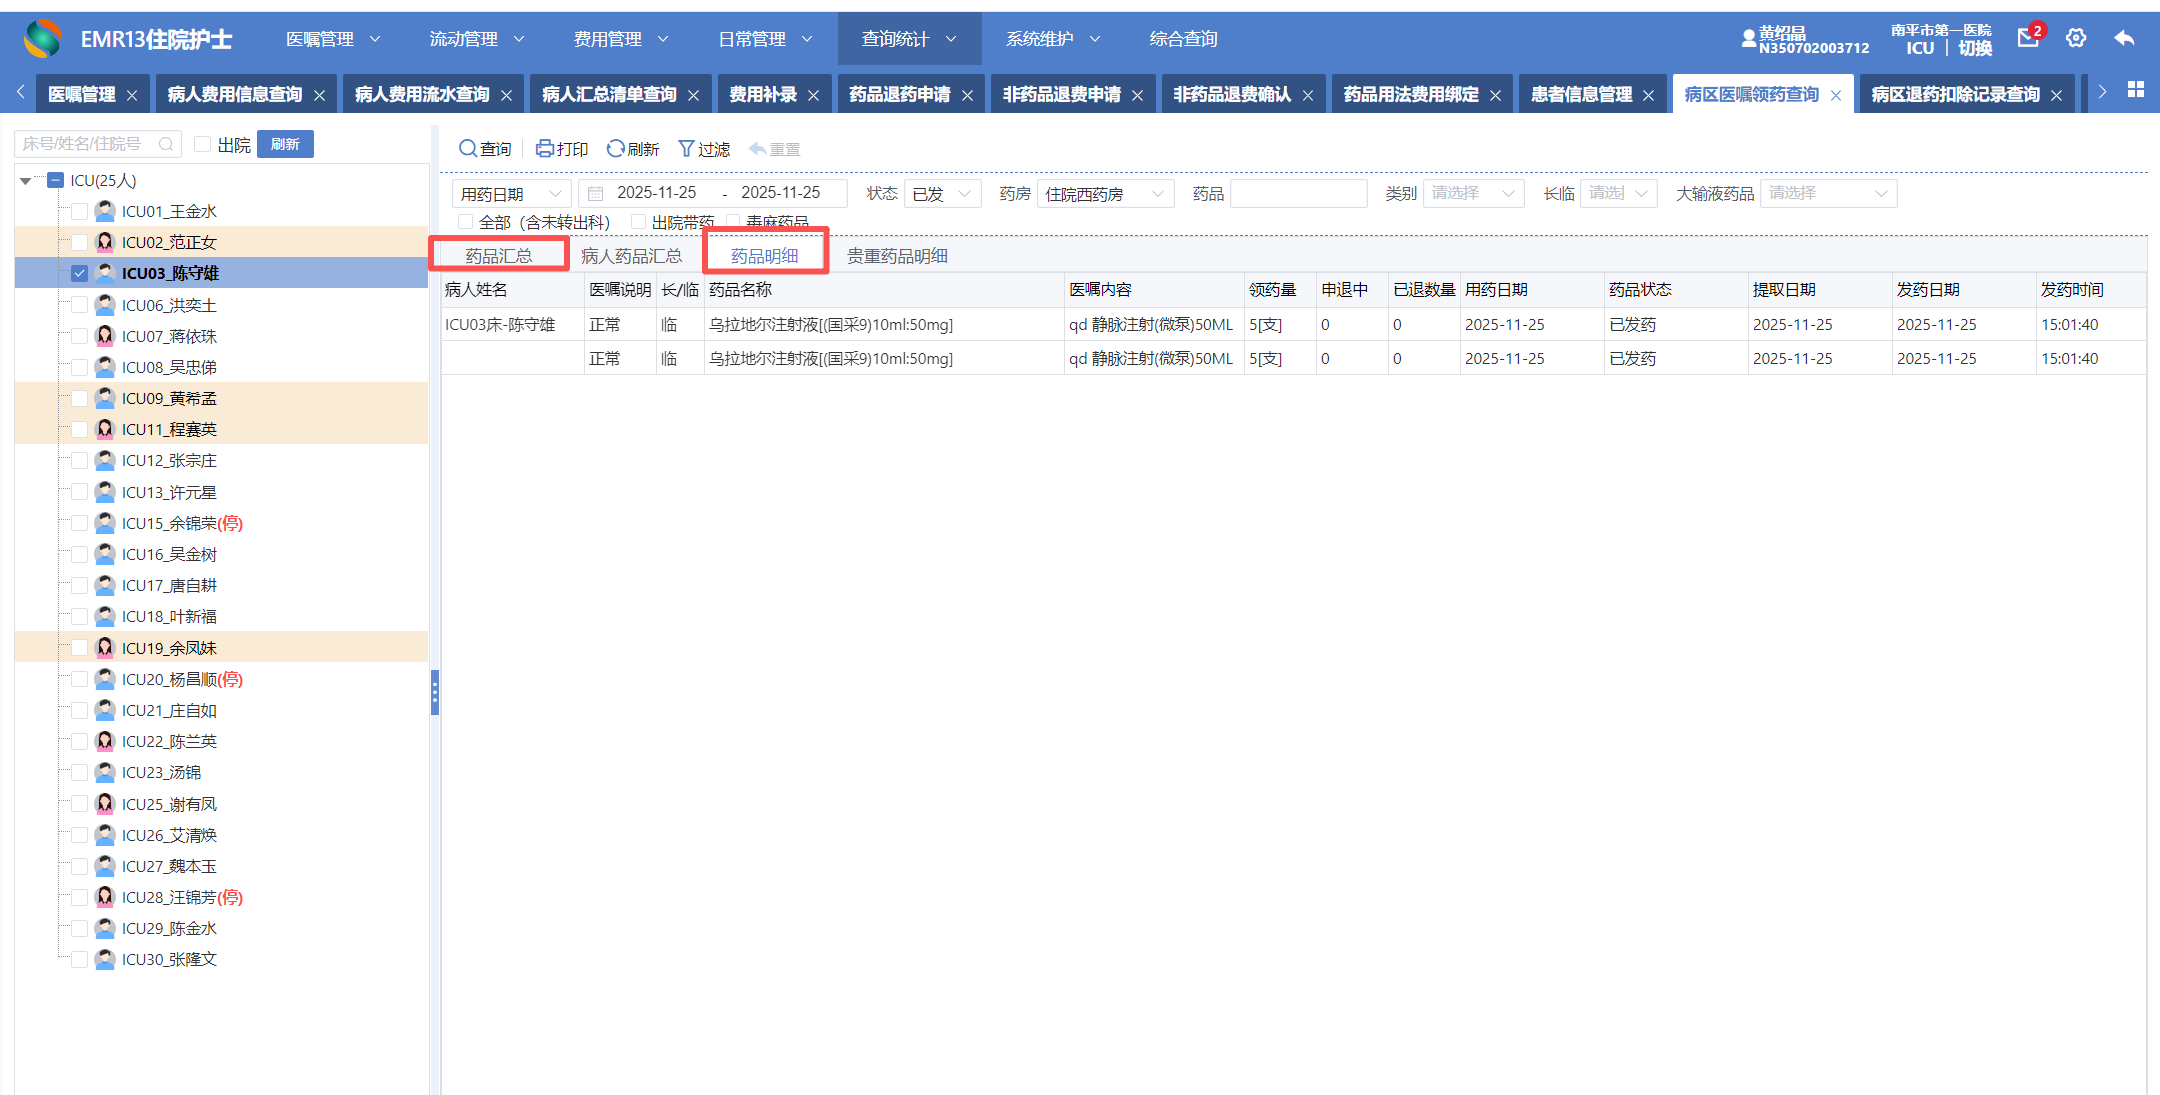2160x1095 pixels.
Task: Open the tab grid overview icon
Action: [2136, 90]
